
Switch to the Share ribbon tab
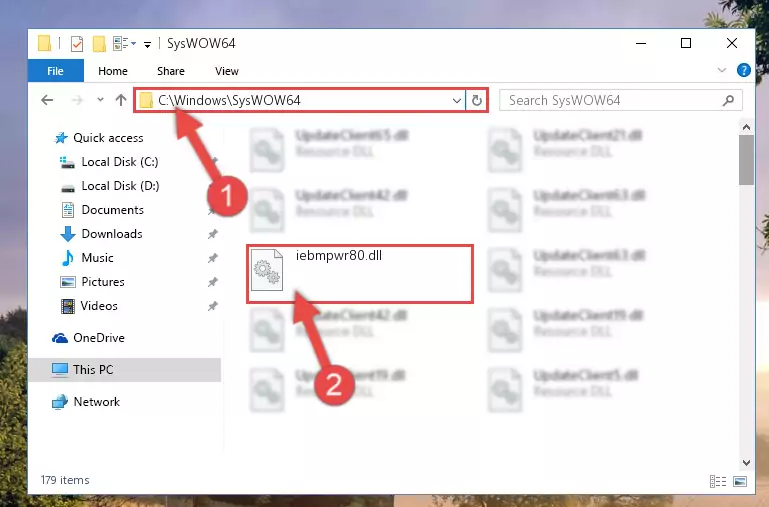[x=171, y=71]
